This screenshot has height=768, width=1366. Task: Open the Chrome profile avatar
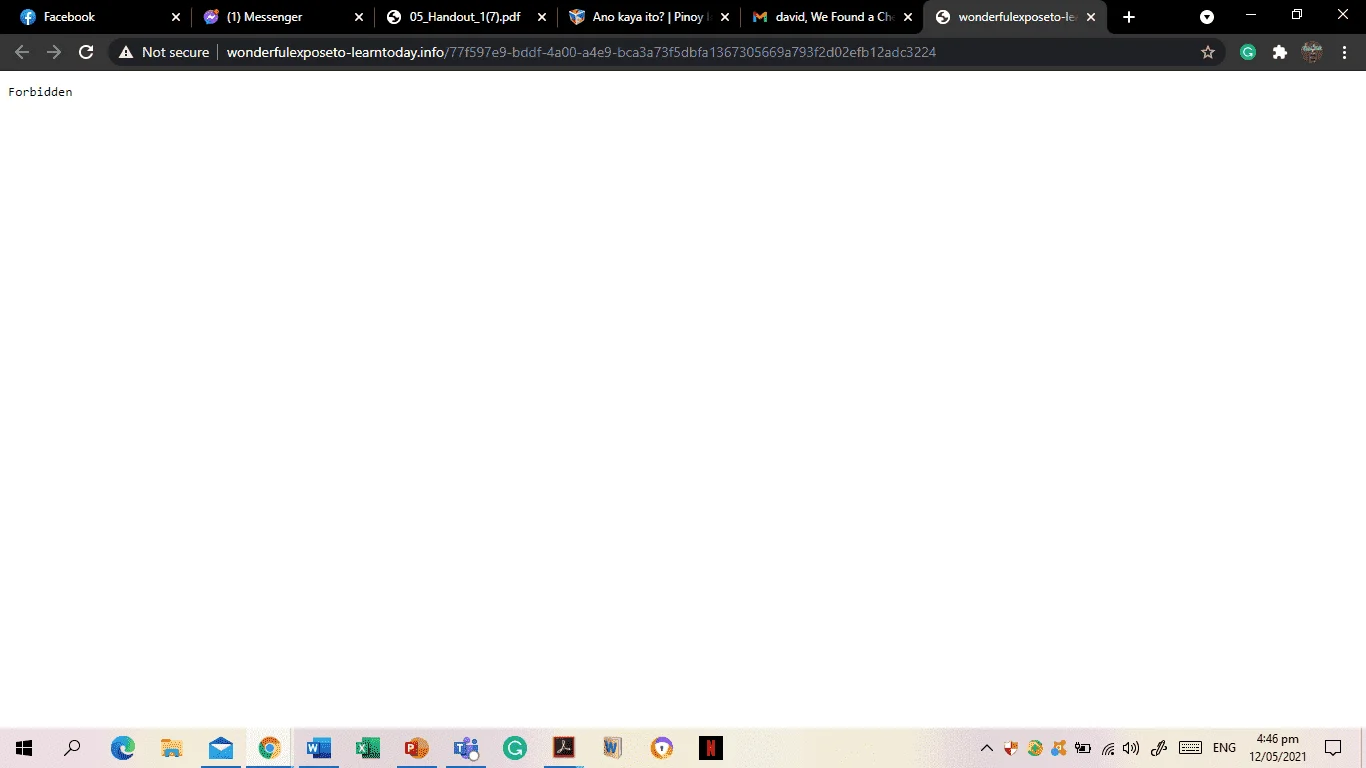pos(1312,52)
